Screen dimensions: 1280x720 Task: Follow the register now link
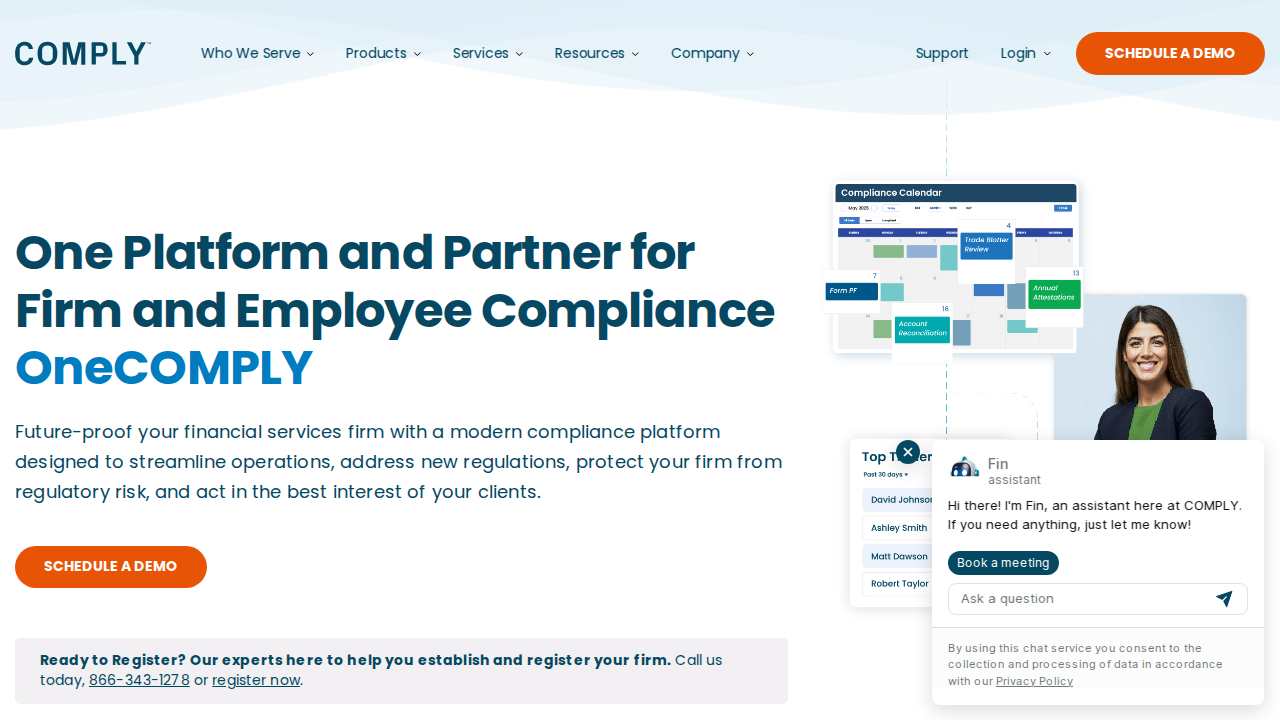pyautogui.click(x=256, y=680)
